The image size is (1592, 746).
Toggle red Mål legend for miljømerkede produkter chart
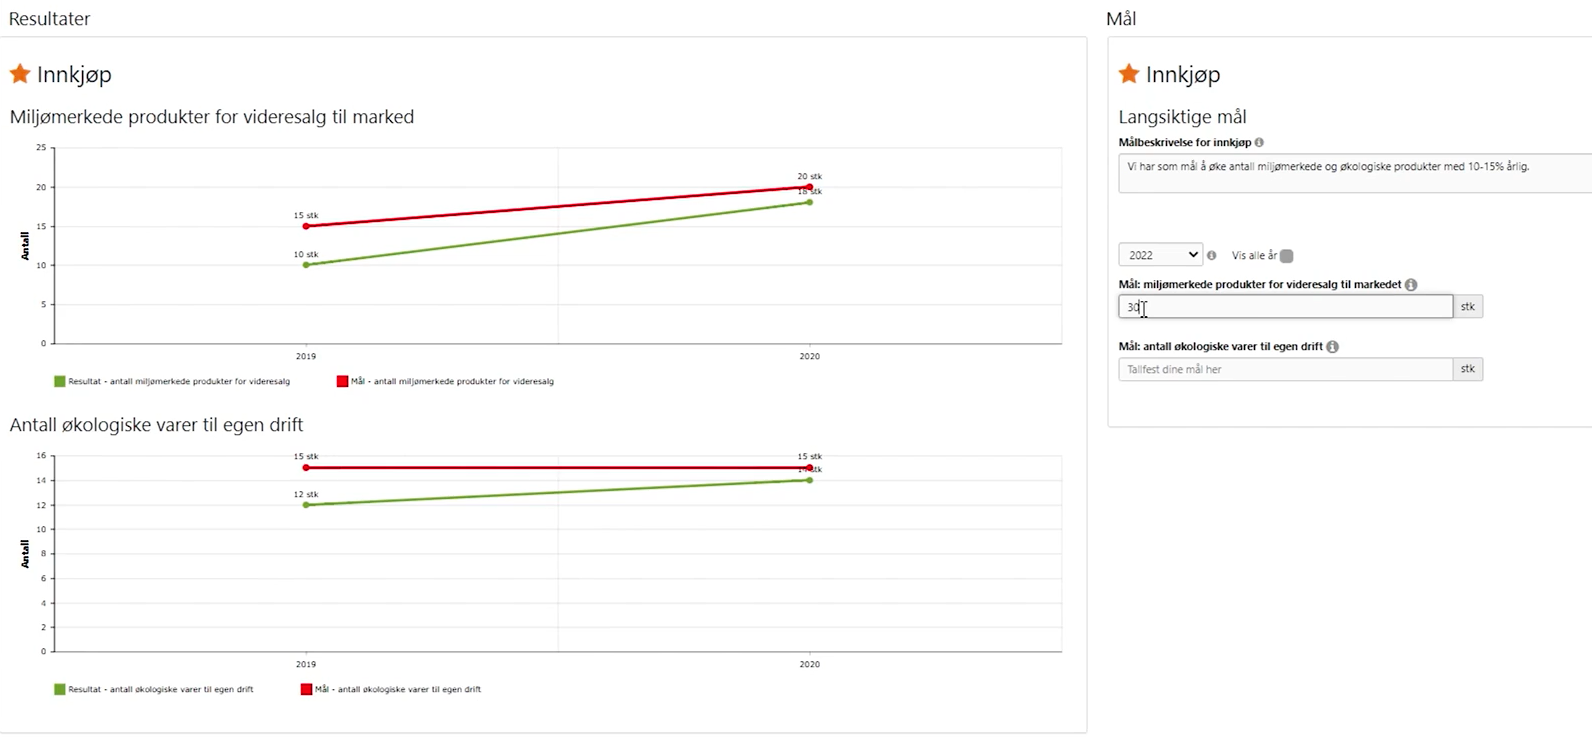pyautogui.click(x=343, y=381)
